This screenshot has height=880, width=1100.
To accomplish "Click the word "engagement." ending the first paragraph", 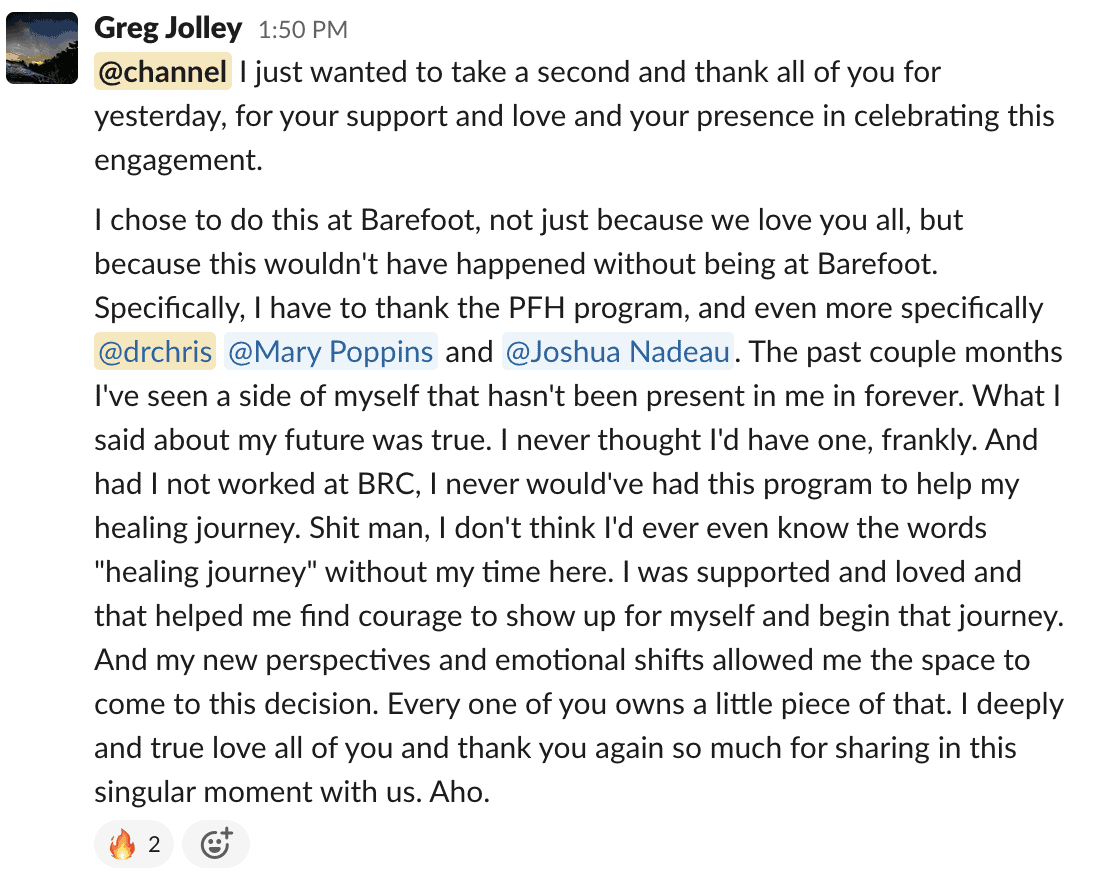I will click(178, 161).
